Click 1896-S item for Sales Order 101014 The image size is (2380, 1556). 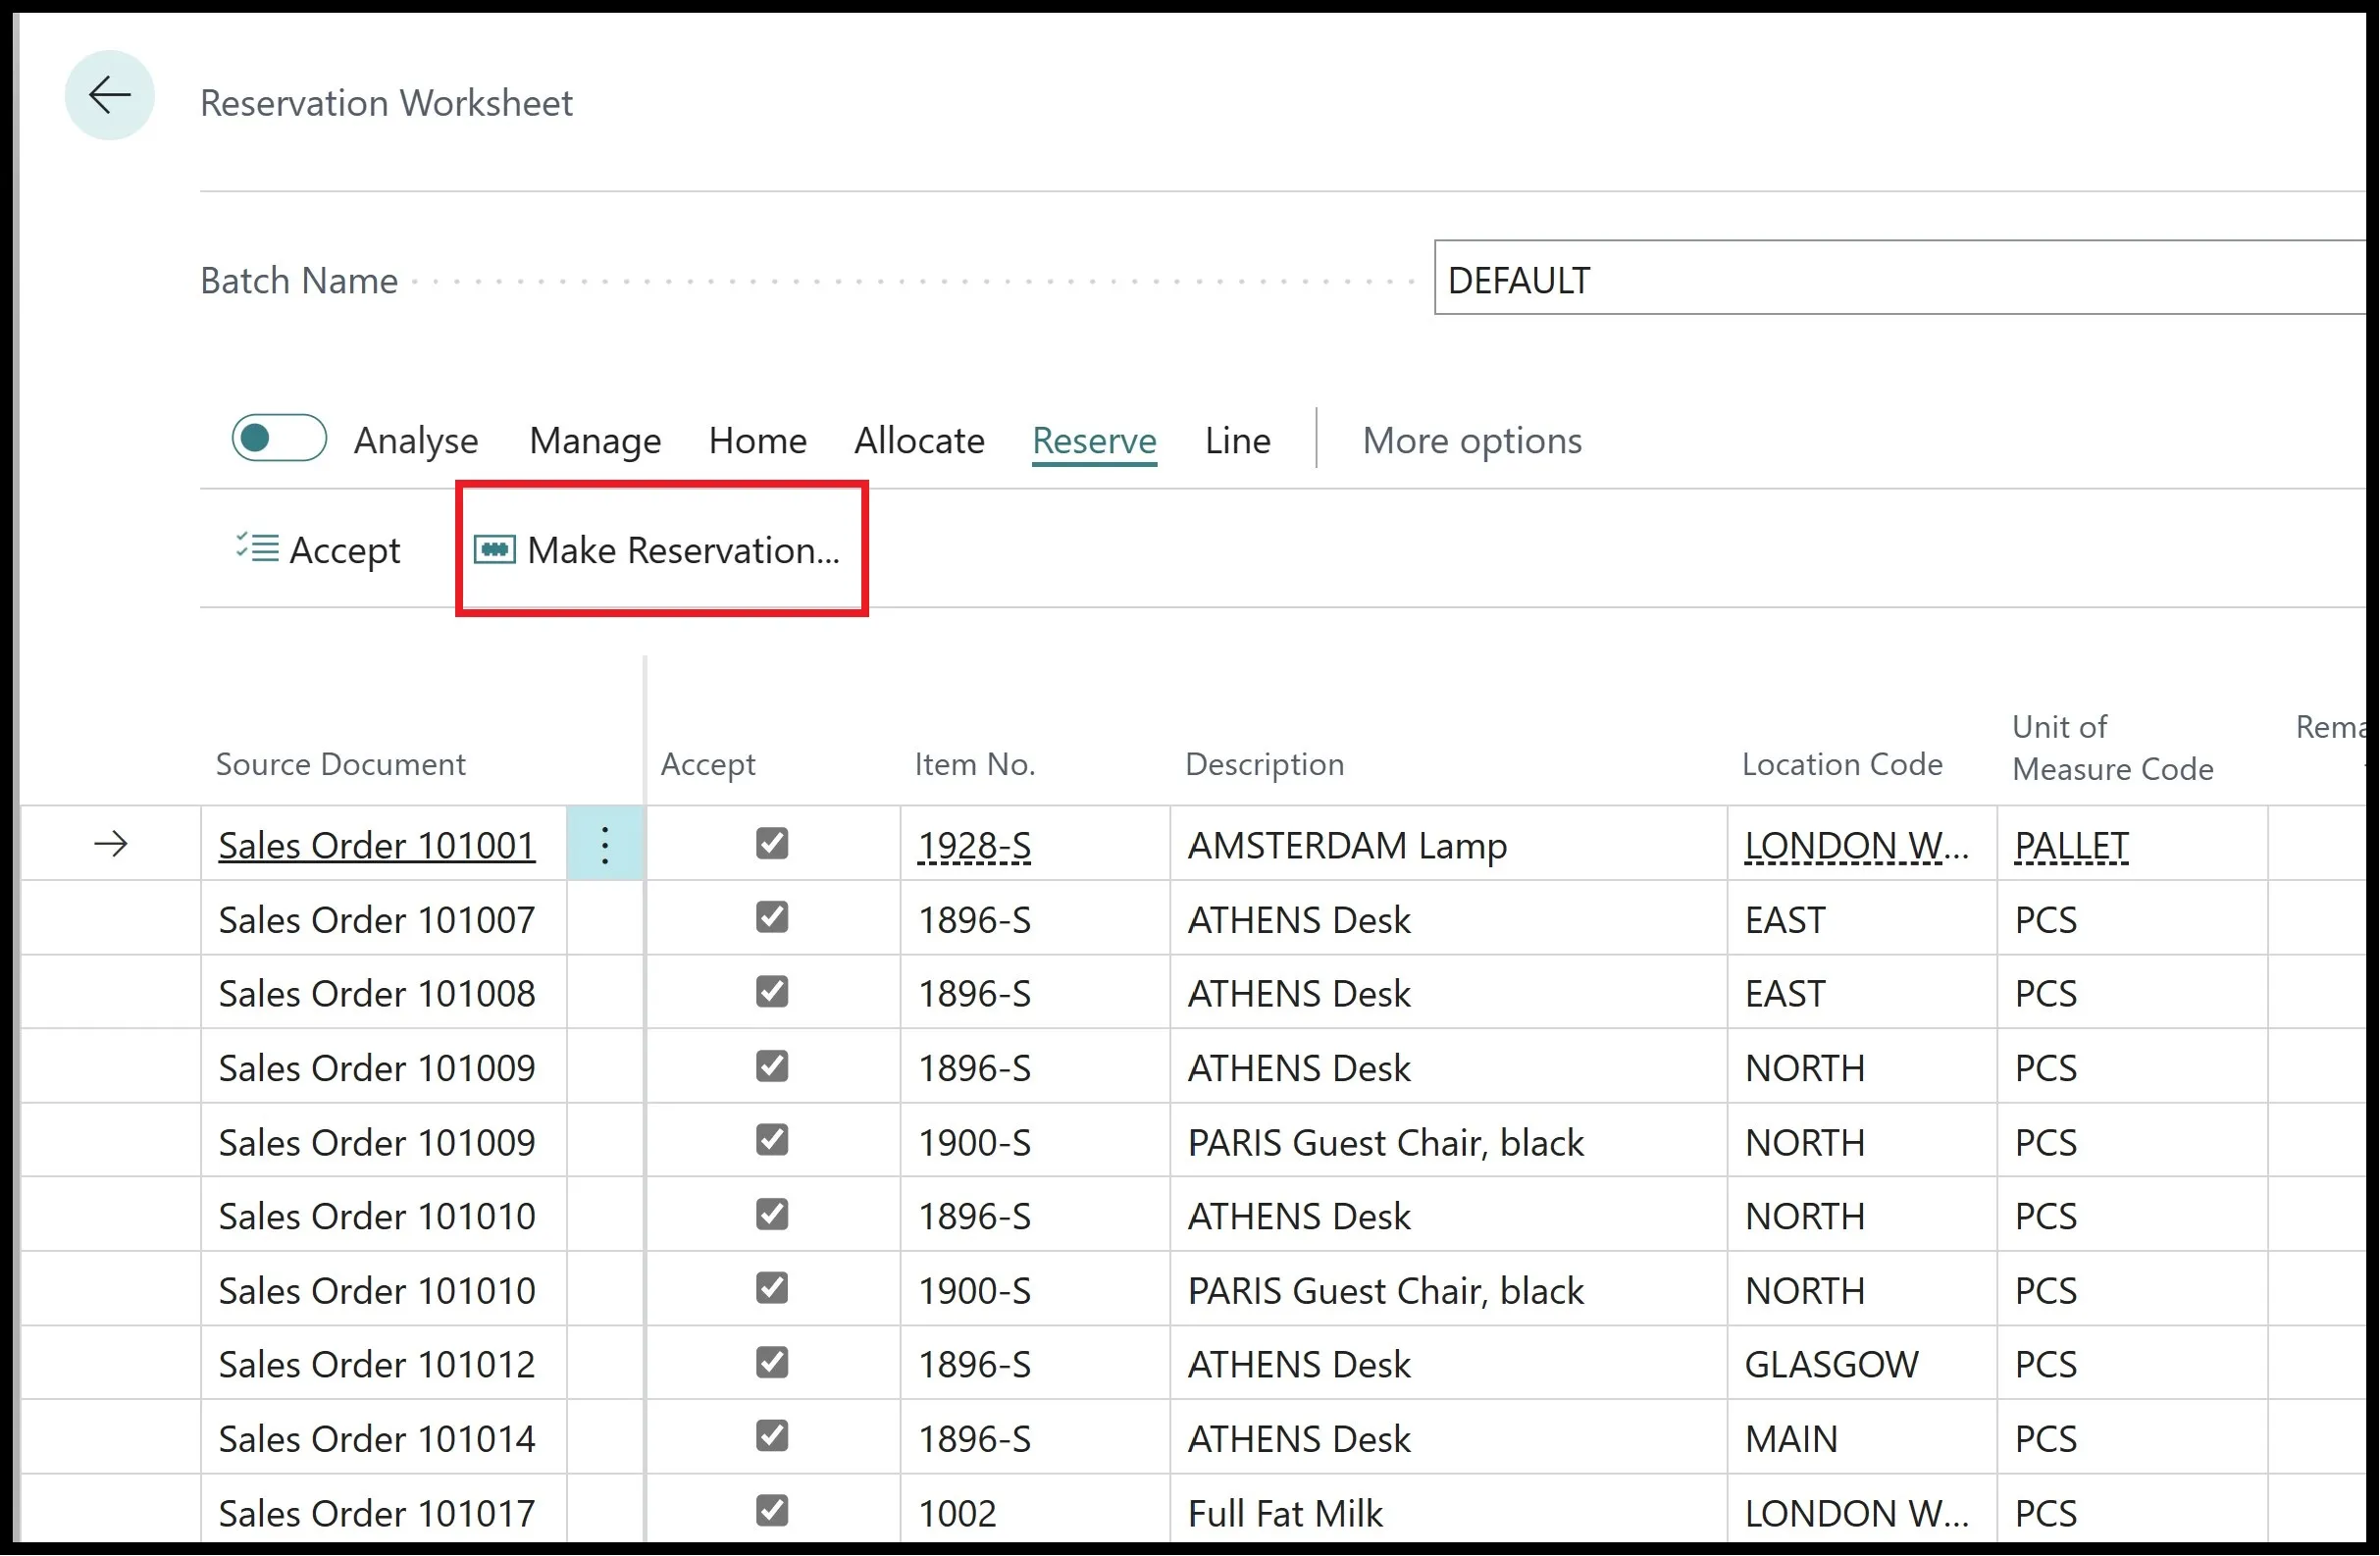pyautogui.click(x=1035, y=1438)
